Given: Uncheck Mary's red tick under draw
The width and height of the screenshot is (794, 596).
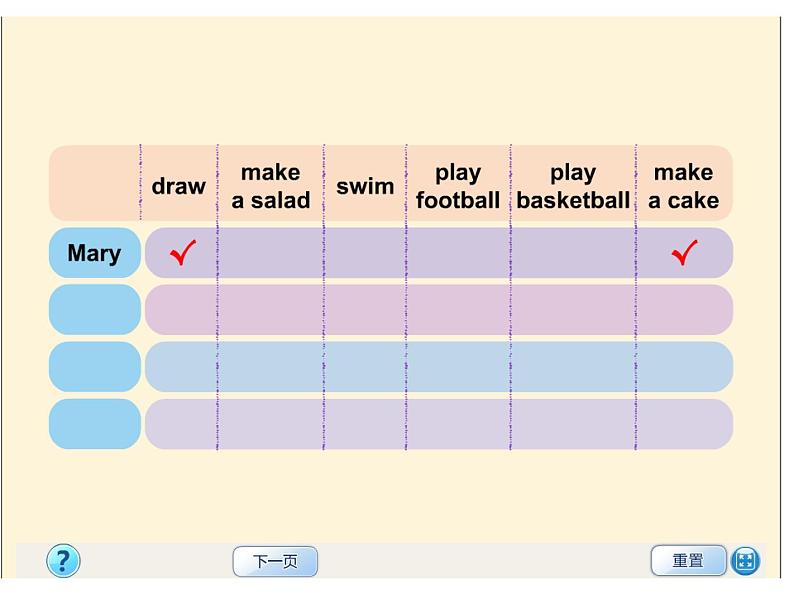Looking at the screenshot, I should coord(183,253).
